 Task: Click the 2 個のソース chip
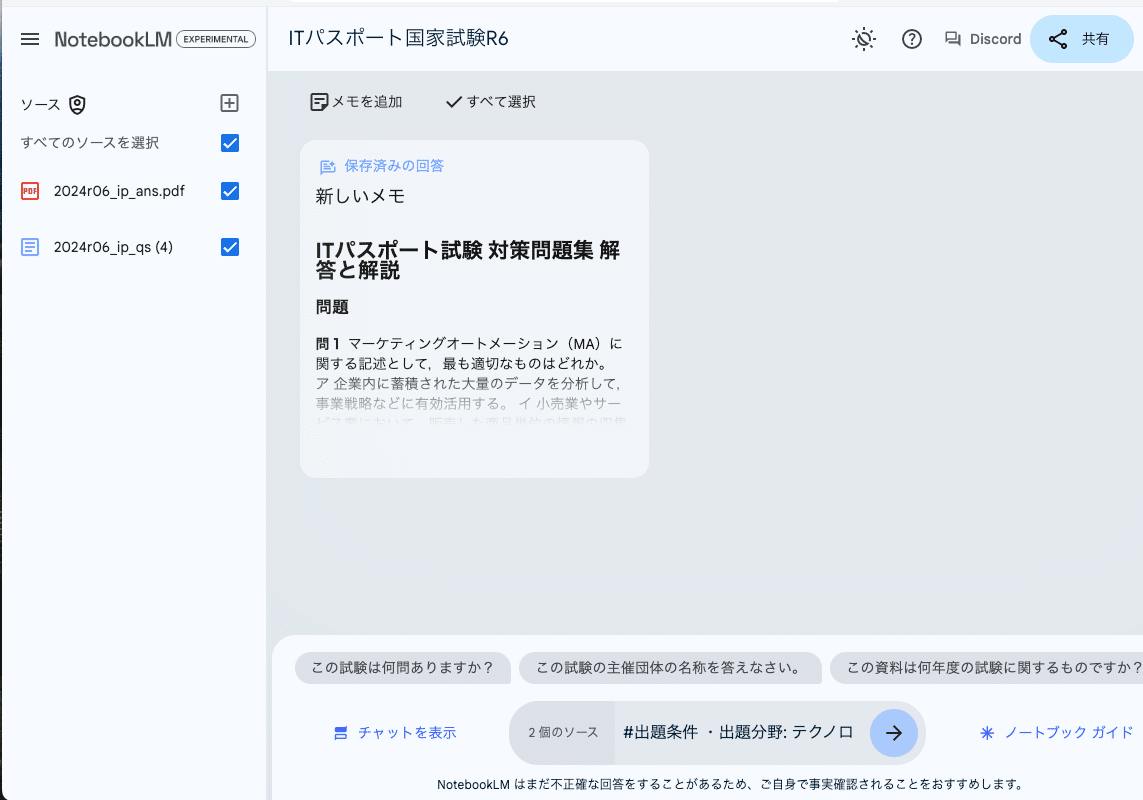point(563,733)
